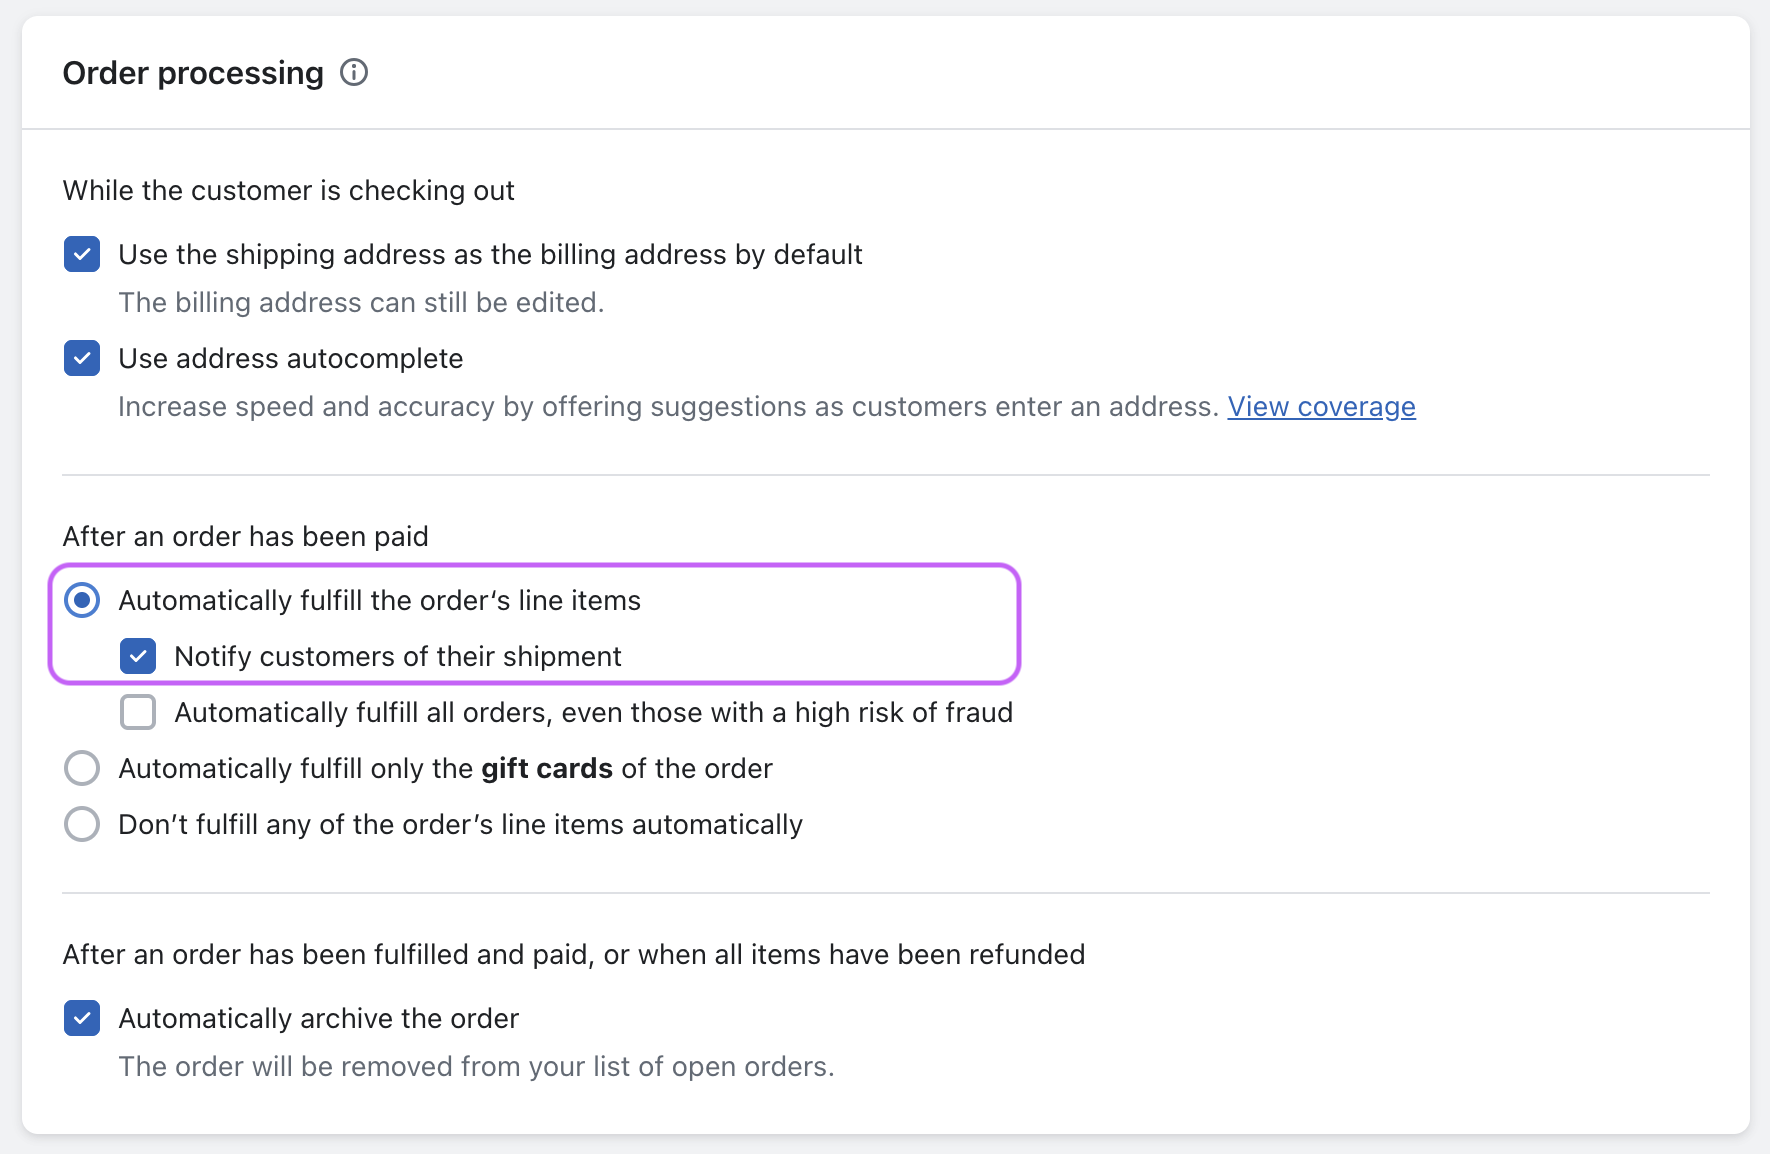Click the 'Don't fulfill any' option label text

point(460,825)
